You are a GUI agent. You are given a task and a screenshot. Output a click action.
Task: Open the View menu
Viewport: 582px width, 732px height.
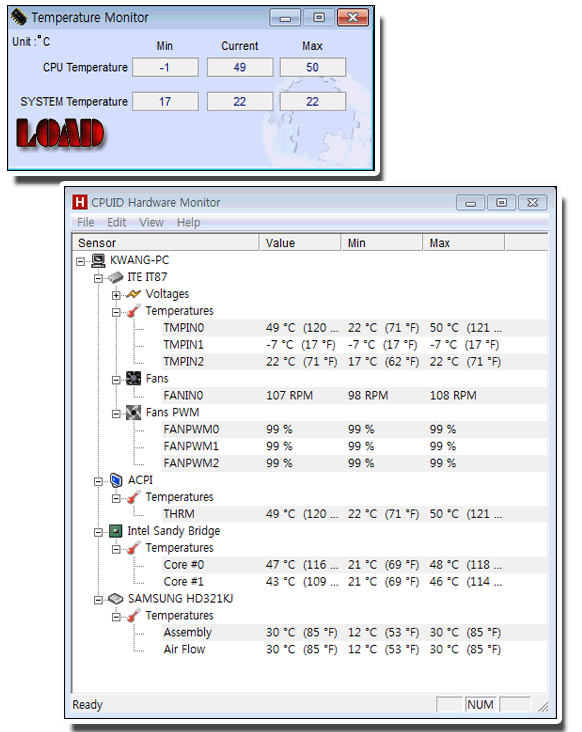151,223
